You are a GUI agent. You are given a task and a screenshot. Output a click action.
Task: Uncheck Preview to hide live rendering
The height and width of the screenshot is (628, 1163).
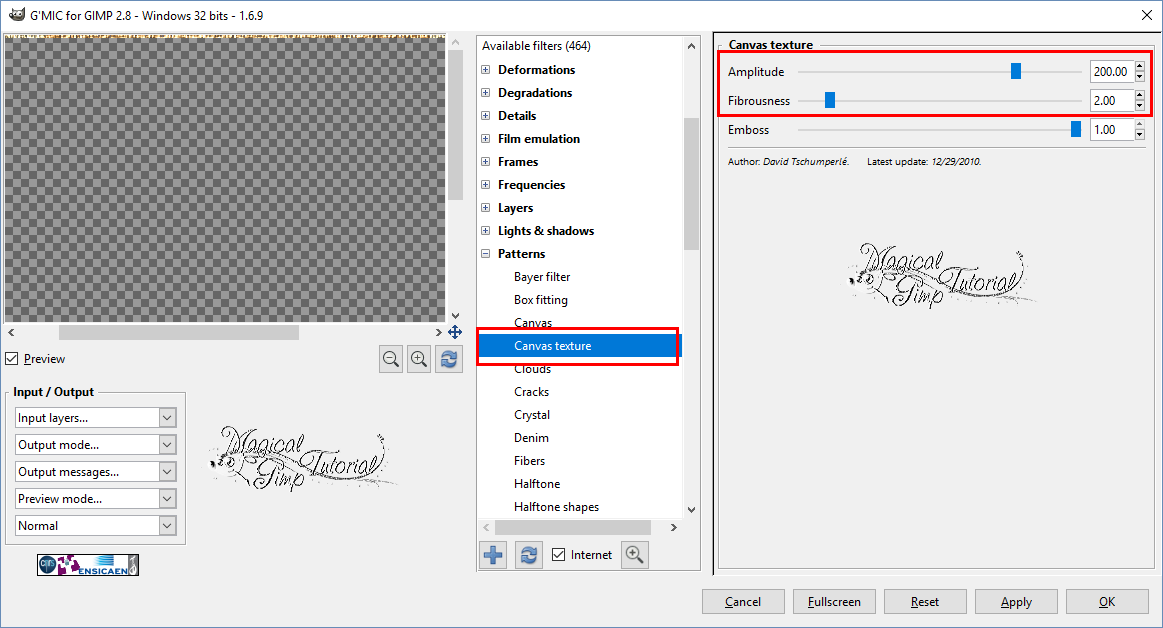[12, 358]
